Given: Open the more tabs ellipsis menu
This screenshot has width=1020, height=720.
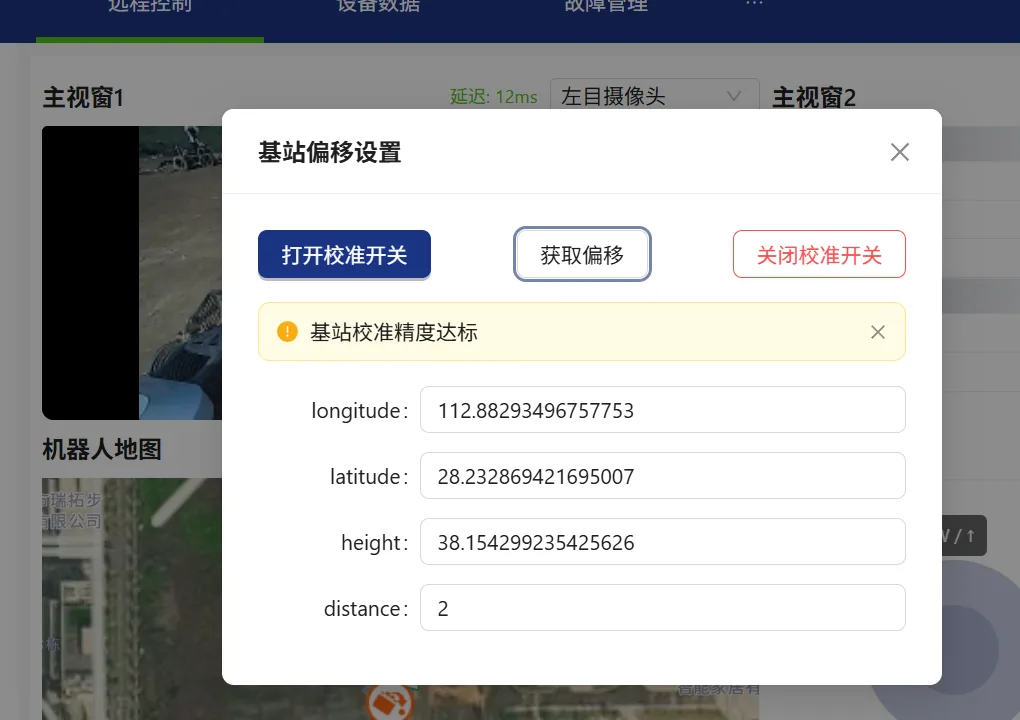Looking at the screenshot, I should click(754, 4).
